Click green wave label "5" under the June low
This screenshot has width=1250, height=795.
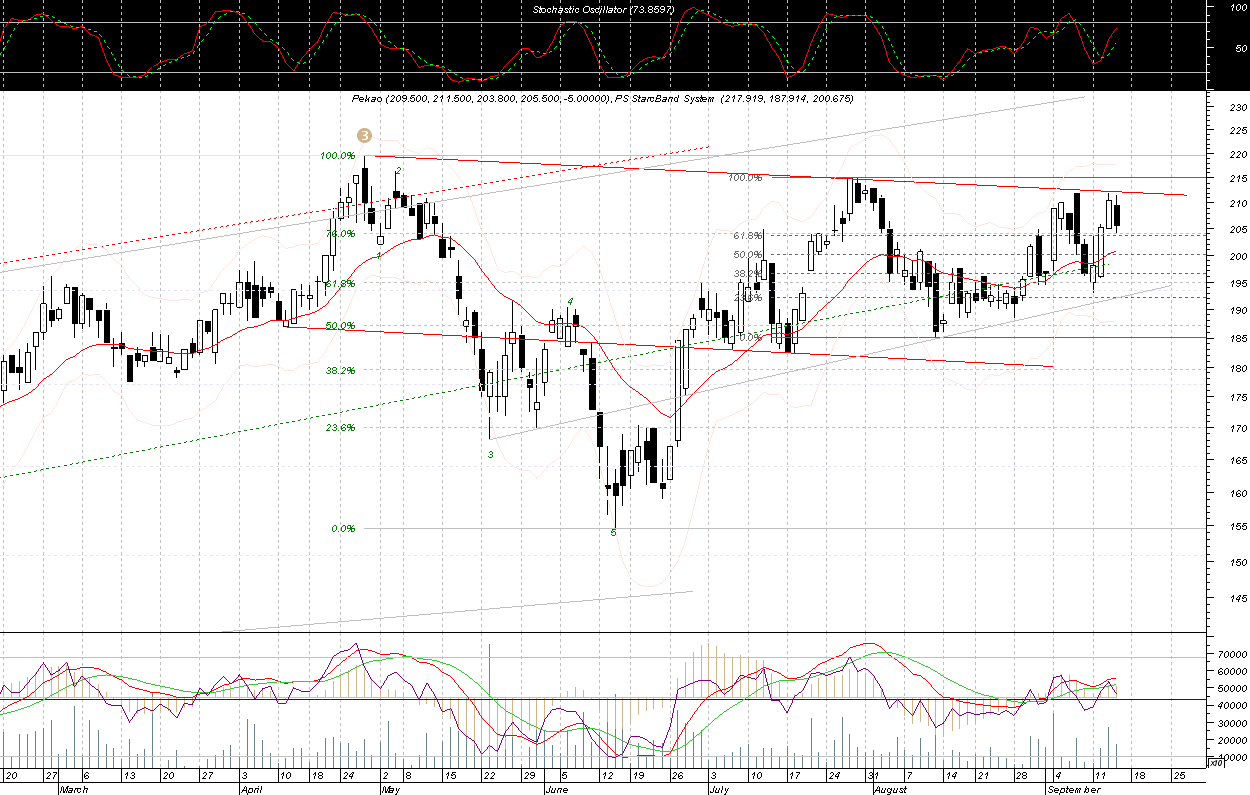click(x=613, y=533)
